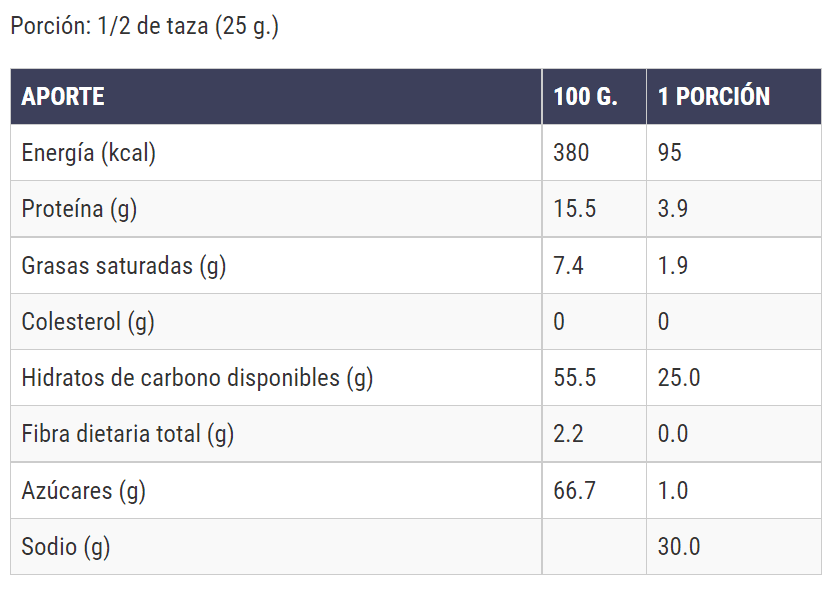The image size is (835, 593).
Task: Click the 2.2 fiber value
Action: coord(568,435)
